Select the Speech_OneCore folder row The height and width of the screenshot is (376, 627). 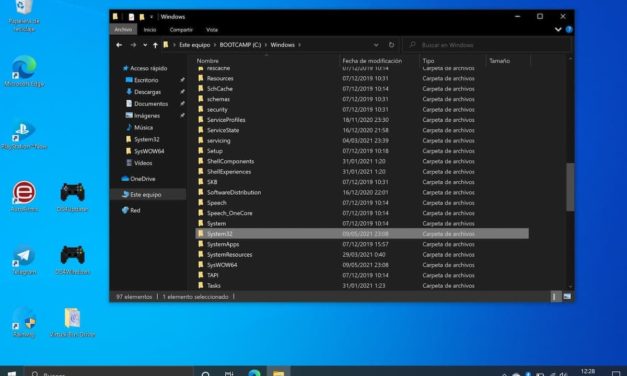point(362,213)
